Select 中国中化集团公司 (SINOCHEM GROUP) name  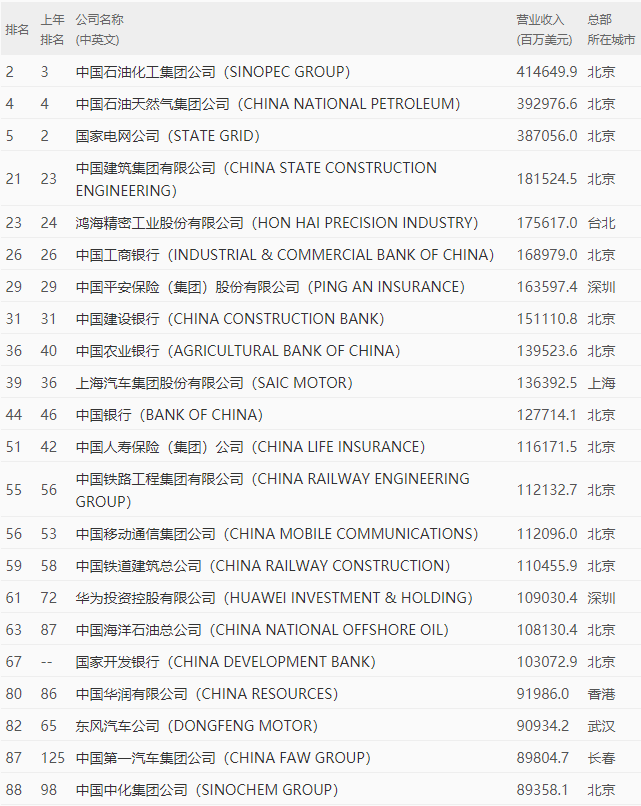click(x=207, y=790)
